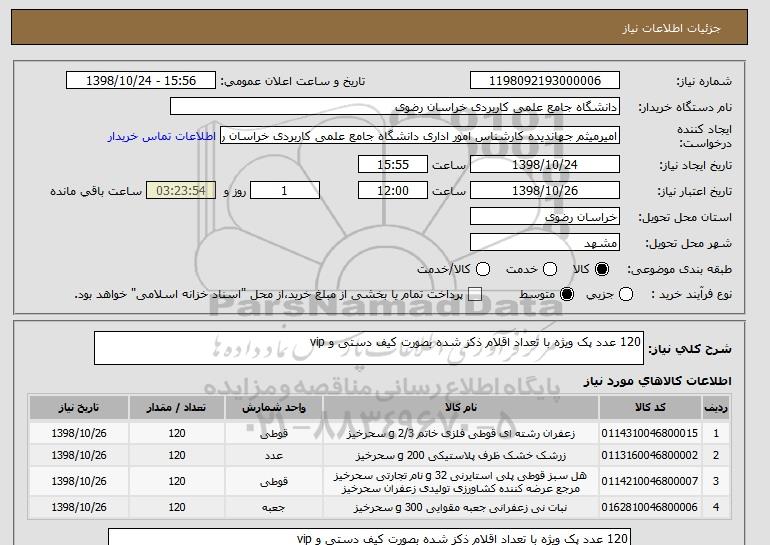Select item code 0113160046800002
770x545 pixels.
[x=650, y=456]
